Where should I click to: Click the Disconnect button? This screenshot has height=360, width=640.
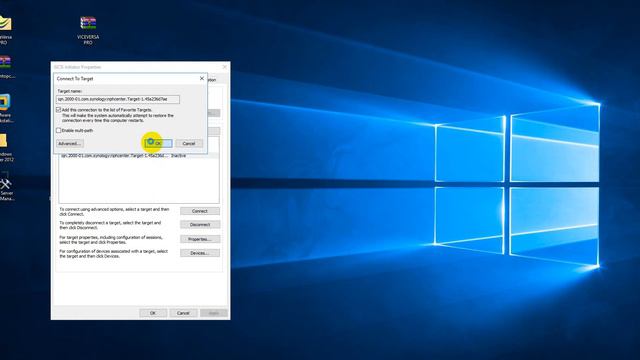click(x=200, y=225)
